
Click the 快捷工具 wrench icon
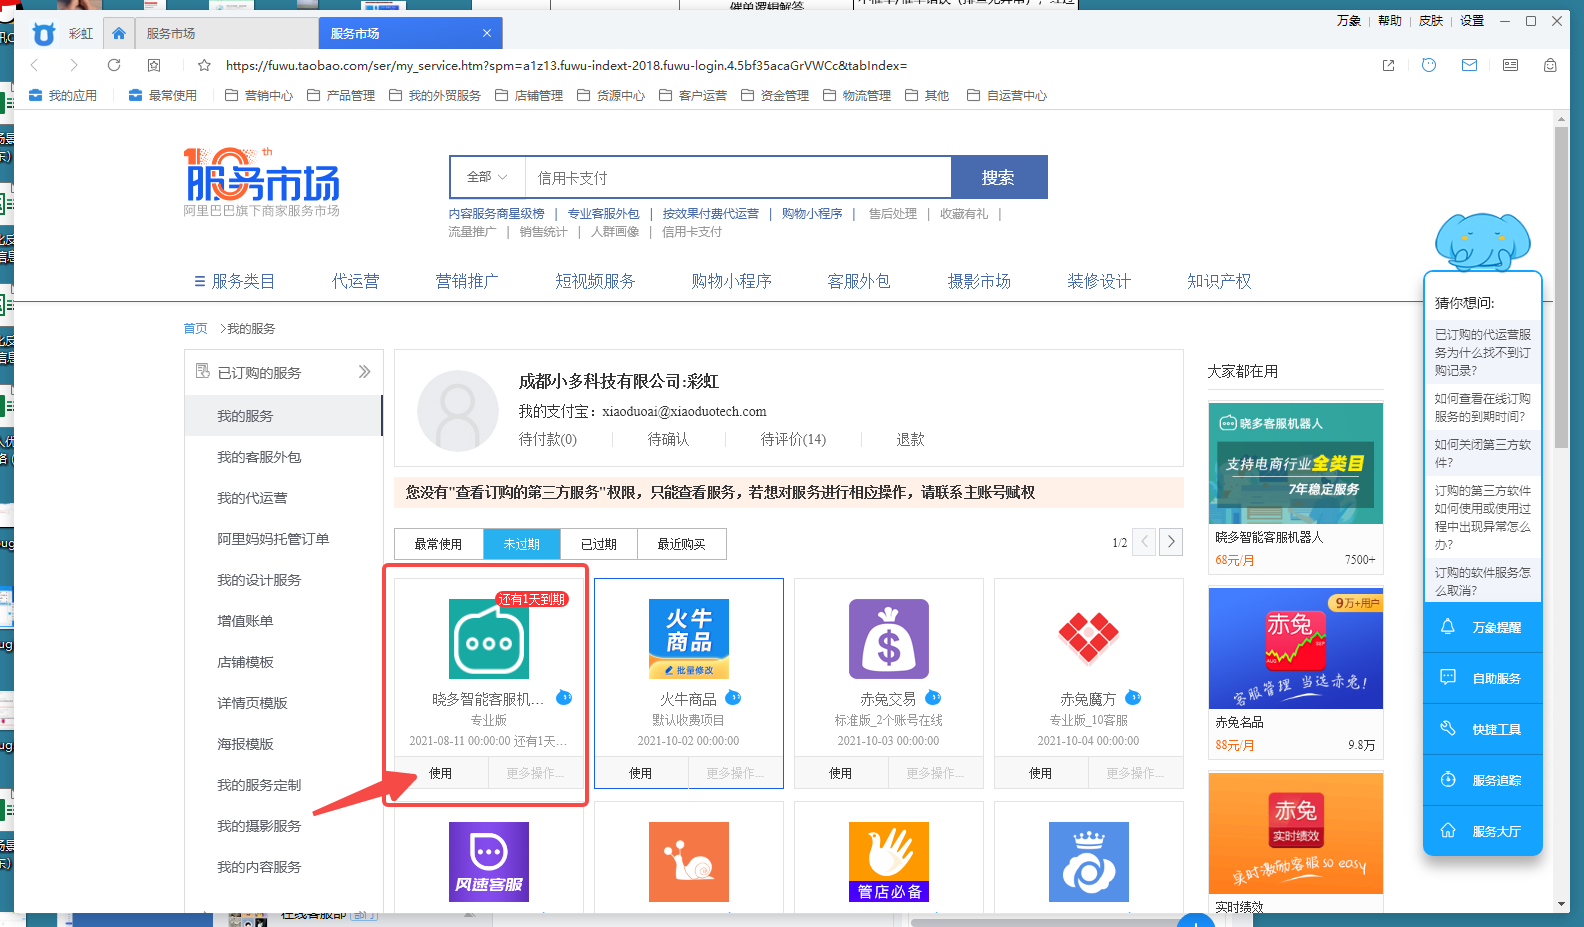click(1447, 729)
